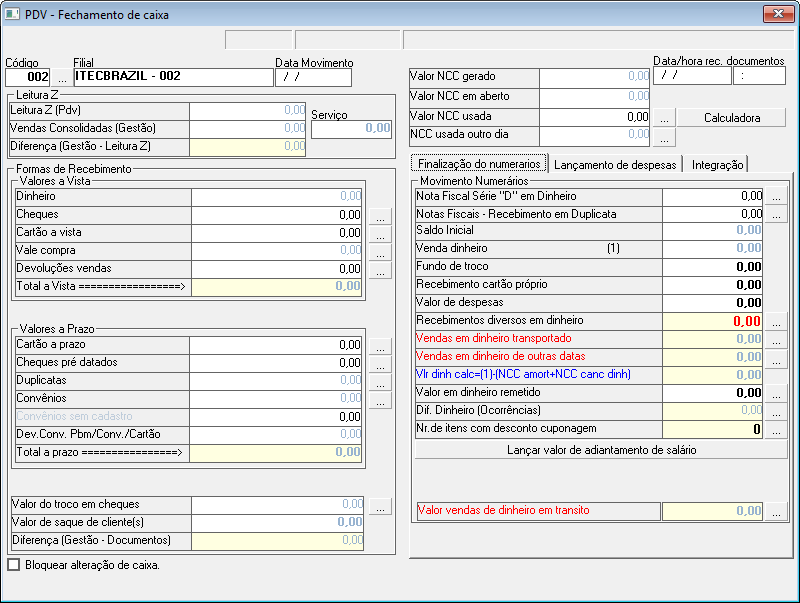Click the Código input field

click(x=28, y=78)
